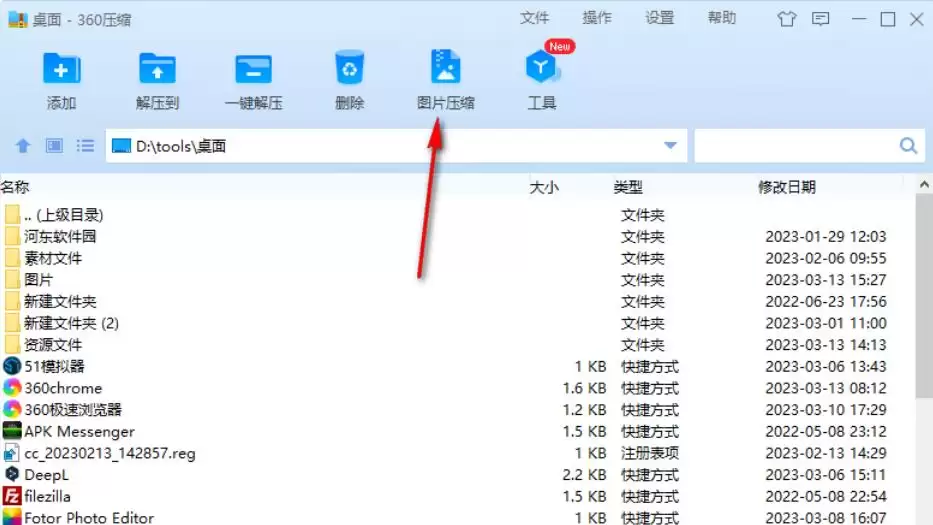Sort by the 大小 column header

(544, 188)
